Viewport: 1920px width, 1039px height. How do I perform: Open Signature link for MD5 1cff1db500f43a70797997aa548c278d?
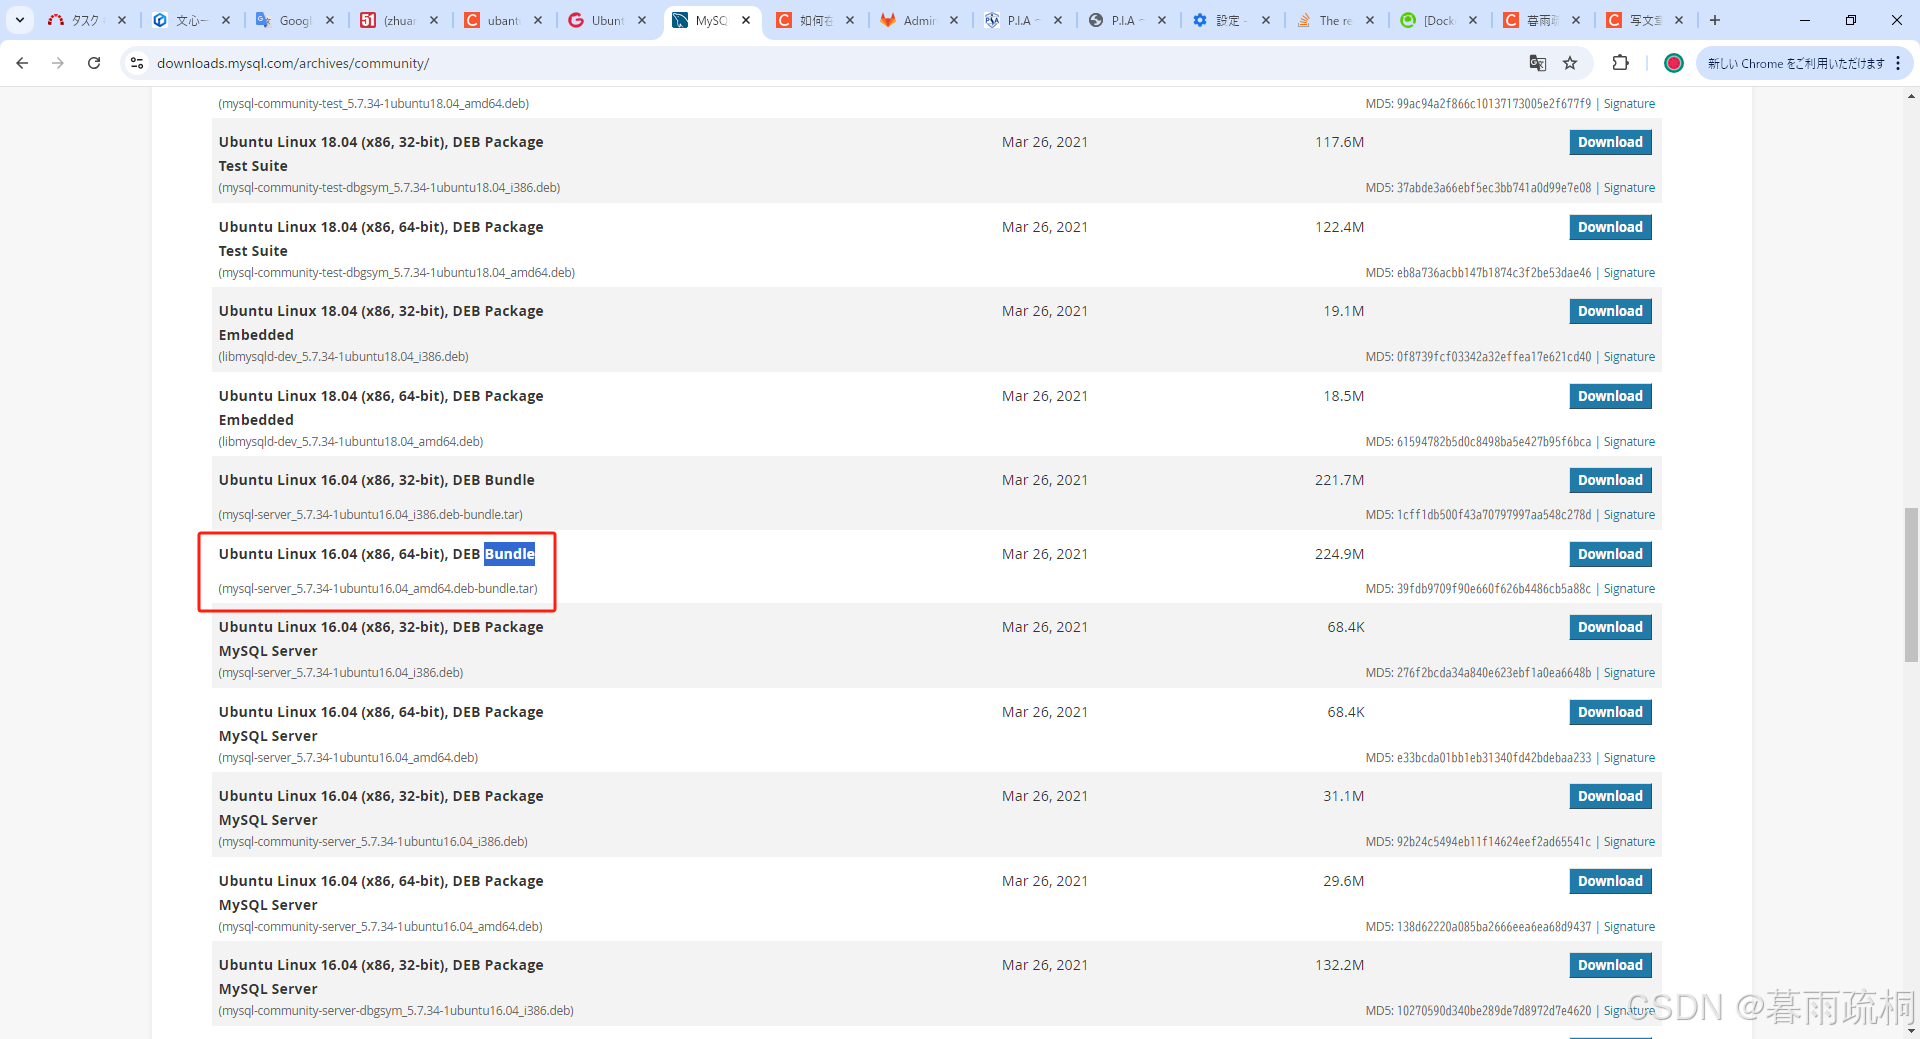[x=1629, y=515]
